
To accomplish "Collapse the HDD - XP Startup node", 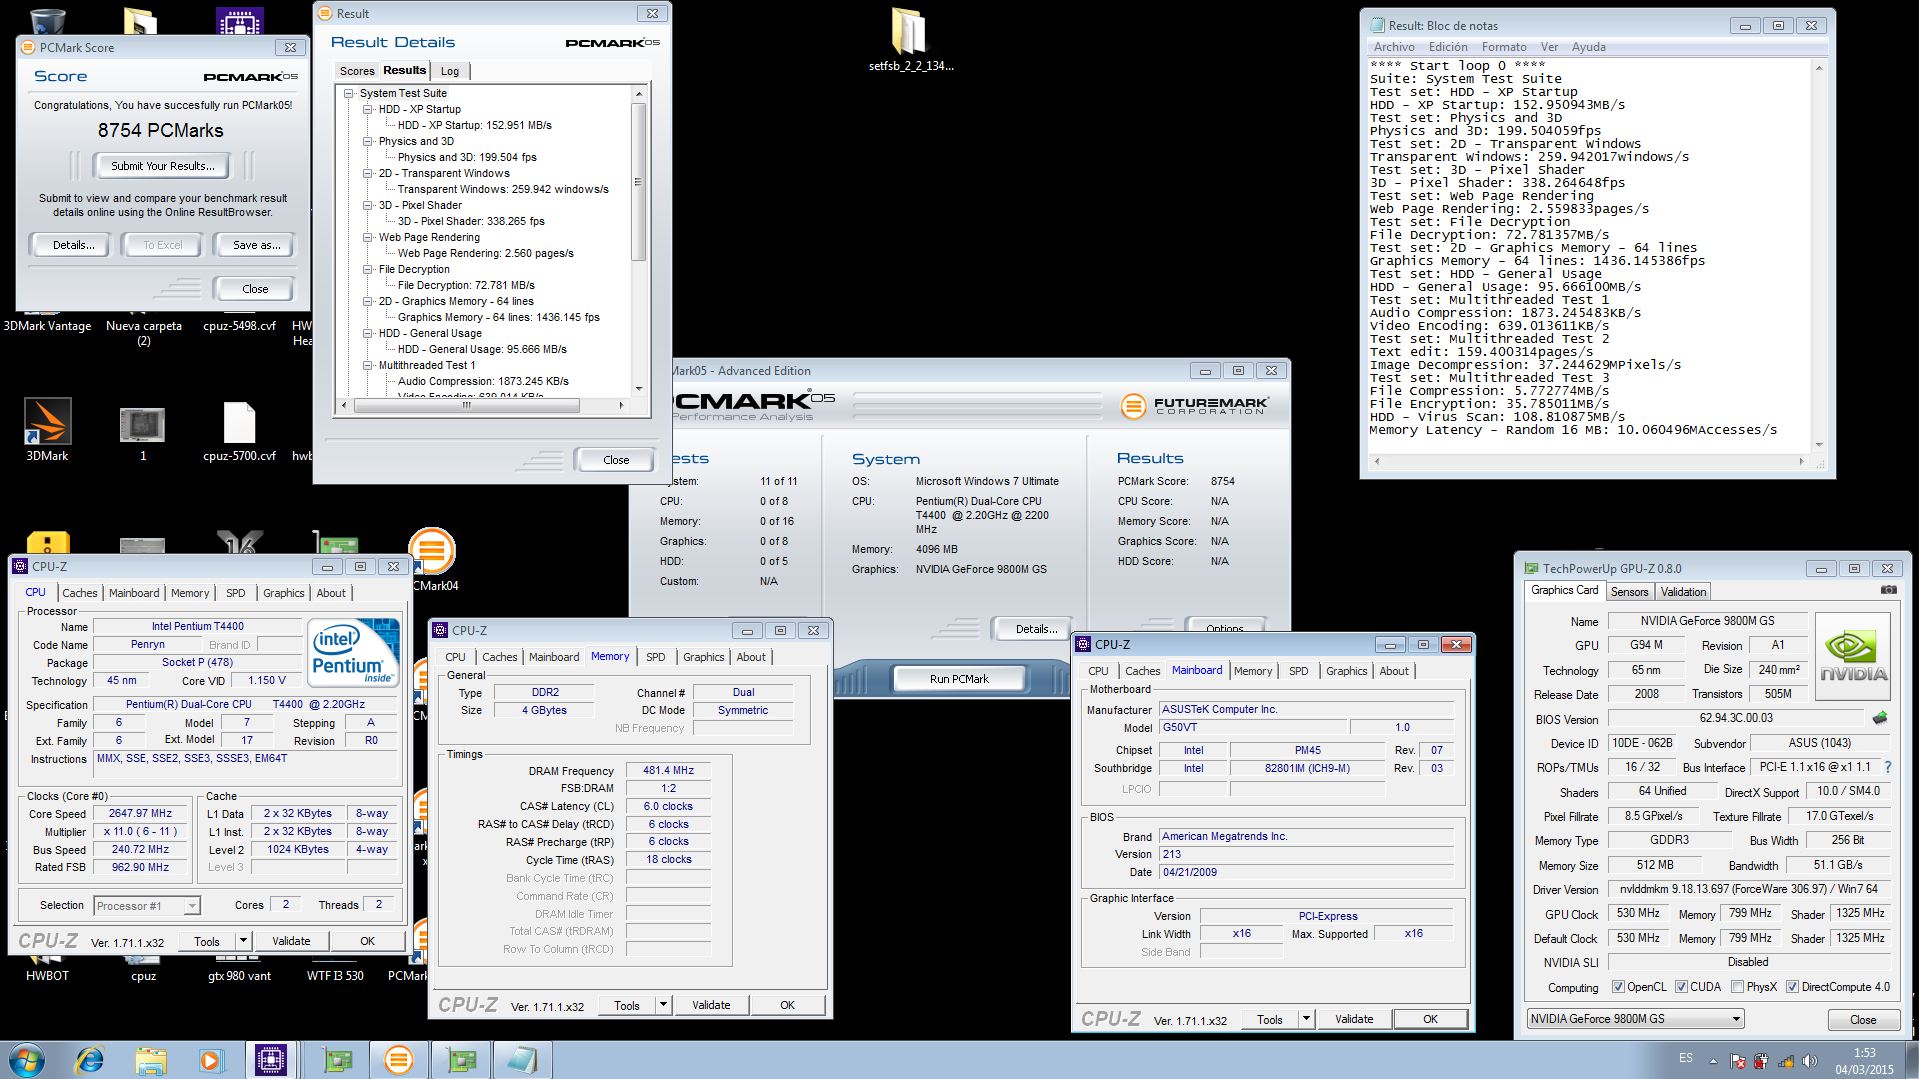I will pos(368,109).
